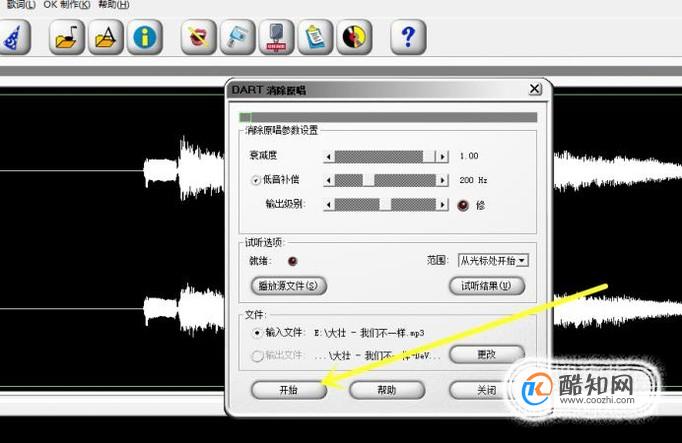This screenshot has height=443, width=682.
Task: Click left arrow of 输出级别 slider
Action: [329, 204]
